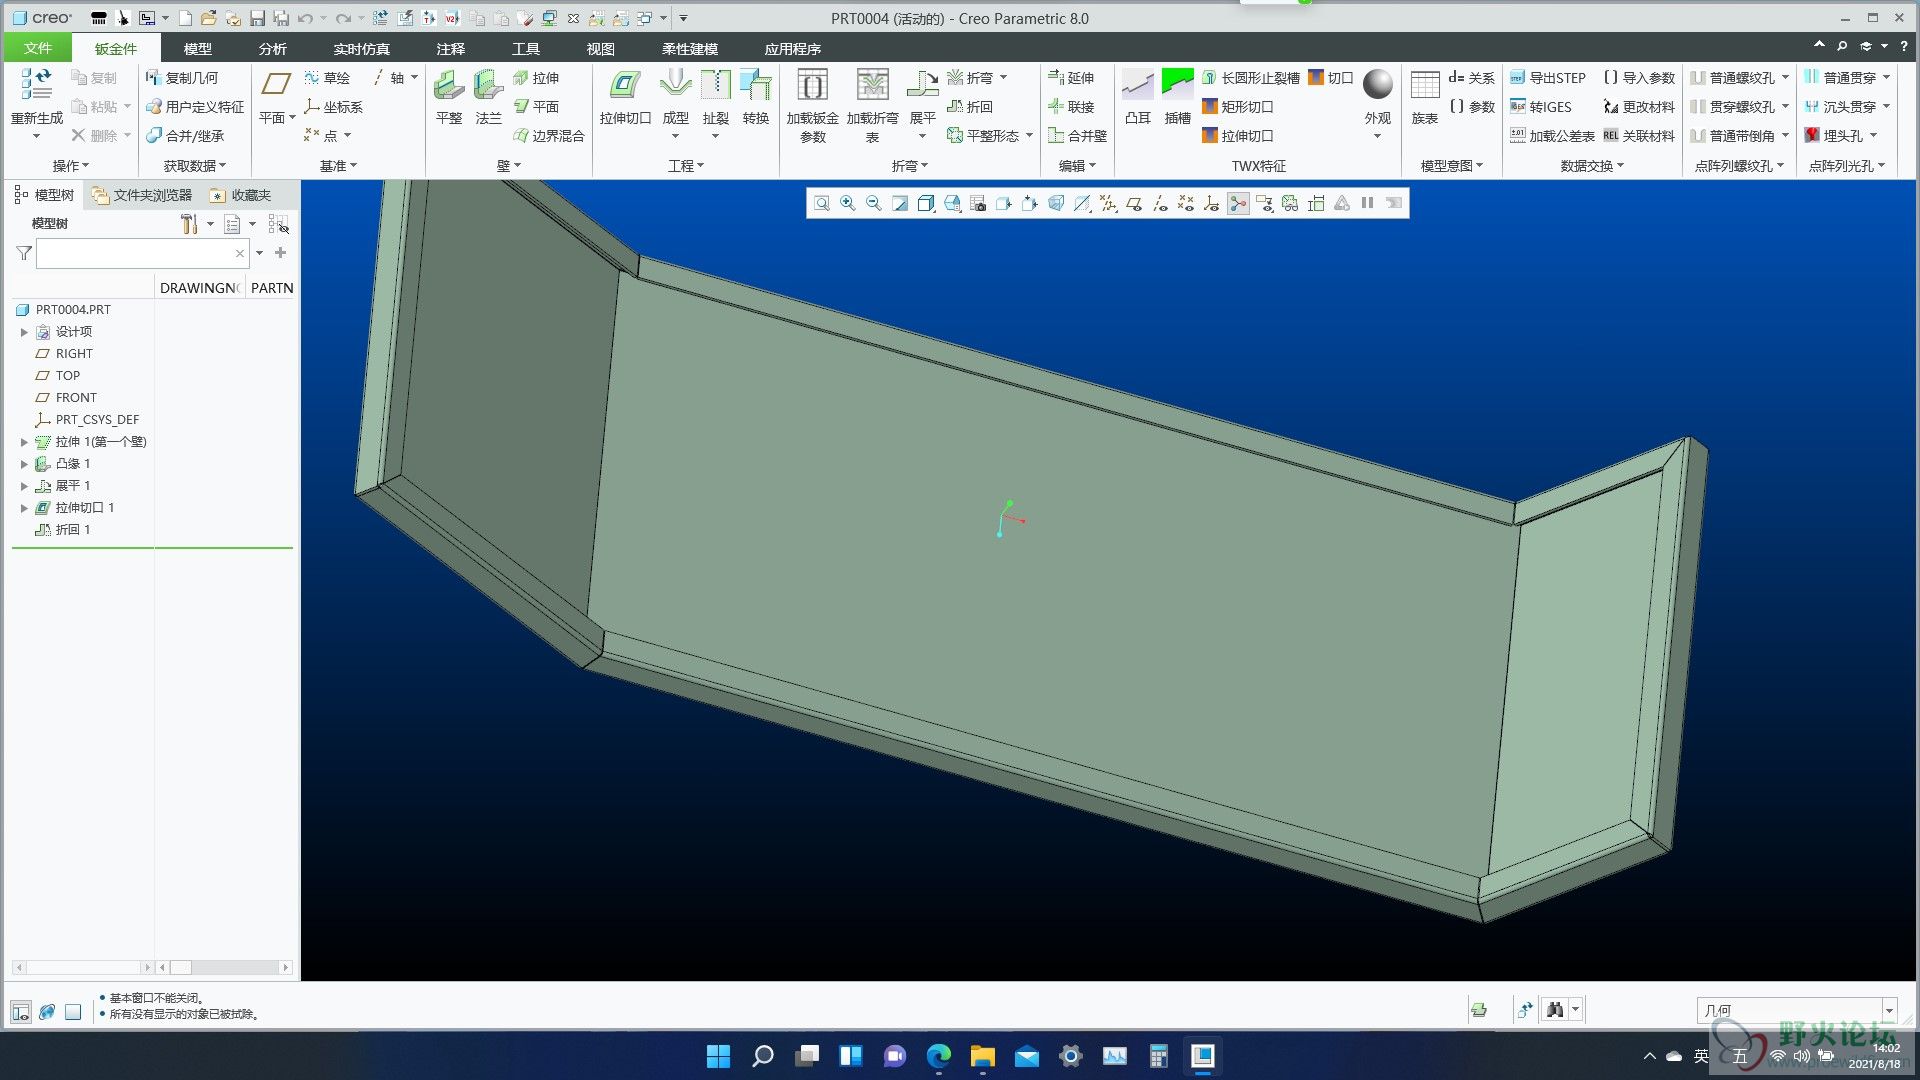This screenshot has width=1920, height=1080.
Task: Open the 文件 menu tab
Action: coord(38,48)
